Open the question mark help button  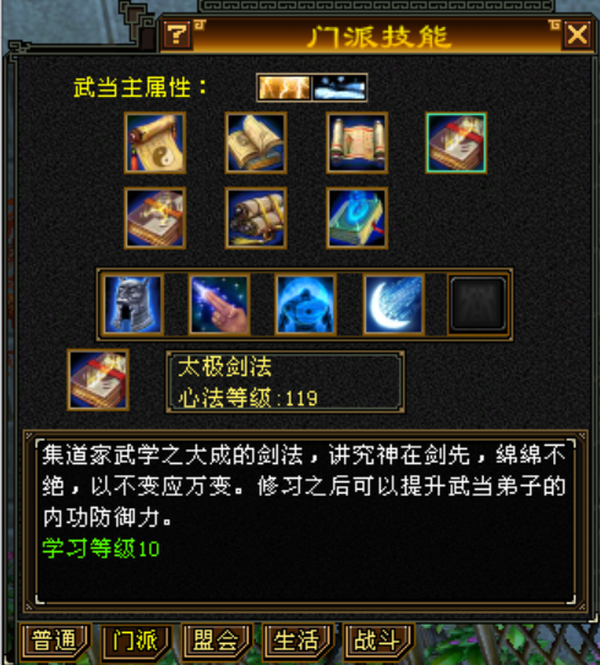[177, 35]
